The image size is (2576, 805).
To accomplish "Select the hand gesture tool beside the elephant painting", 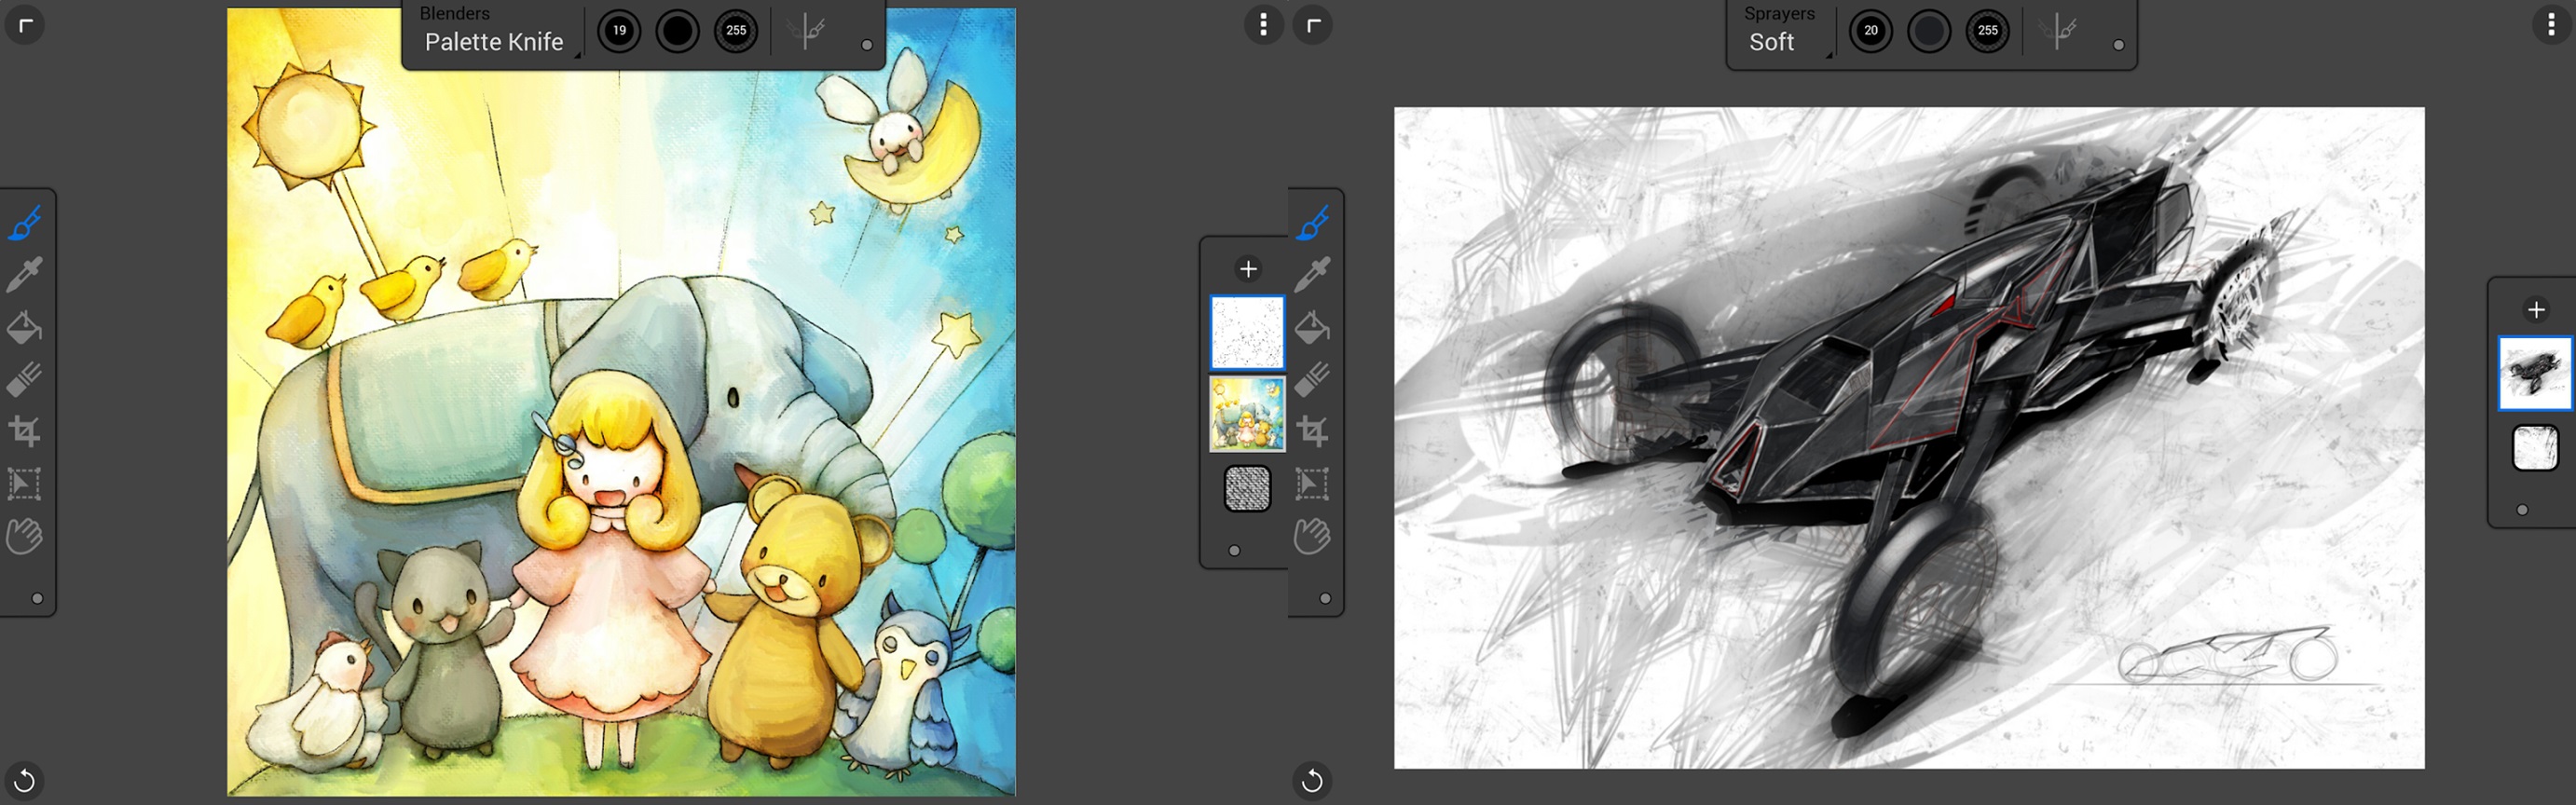I will [25, 536].
